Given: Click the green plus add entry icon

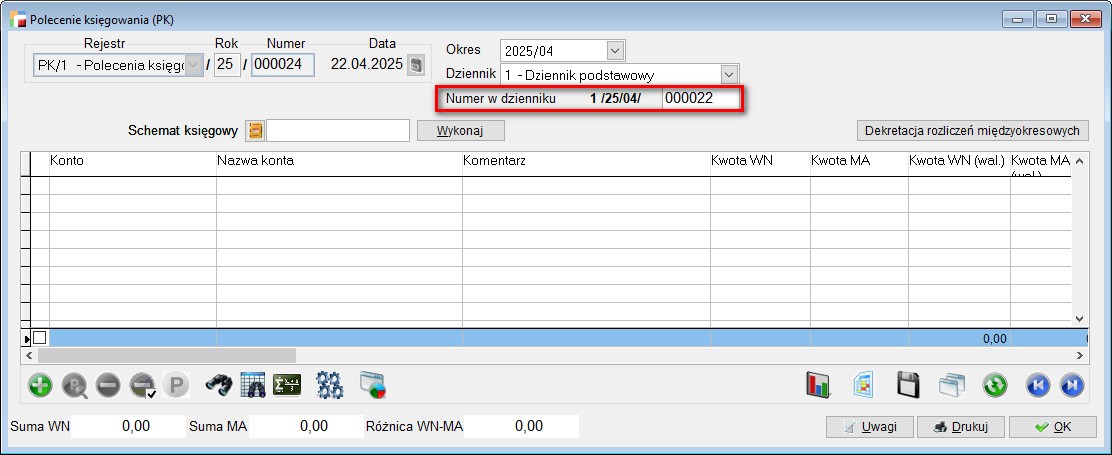Looking at the screenshot, I should pos(41,385).
